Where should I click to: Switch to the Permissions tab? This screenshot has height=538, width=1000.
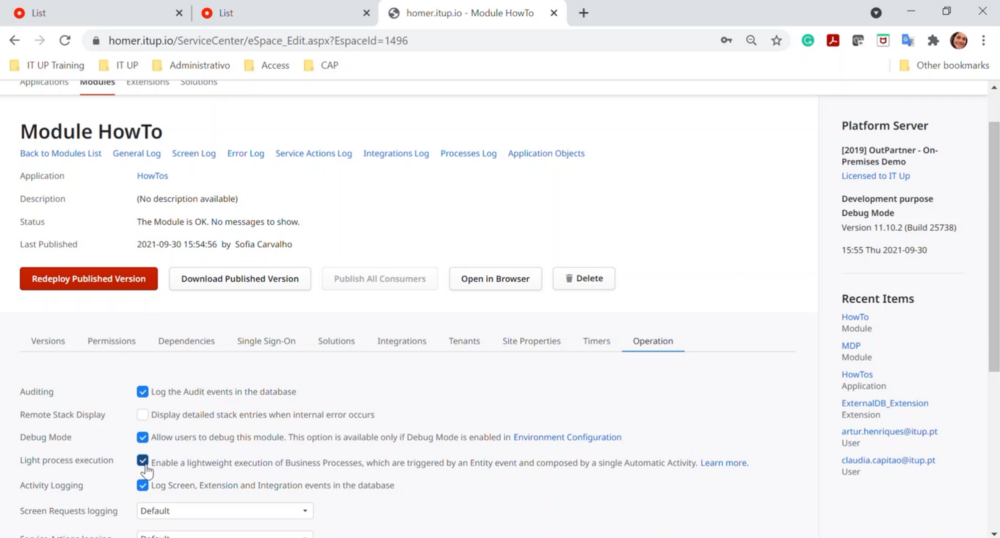(112, 341)
